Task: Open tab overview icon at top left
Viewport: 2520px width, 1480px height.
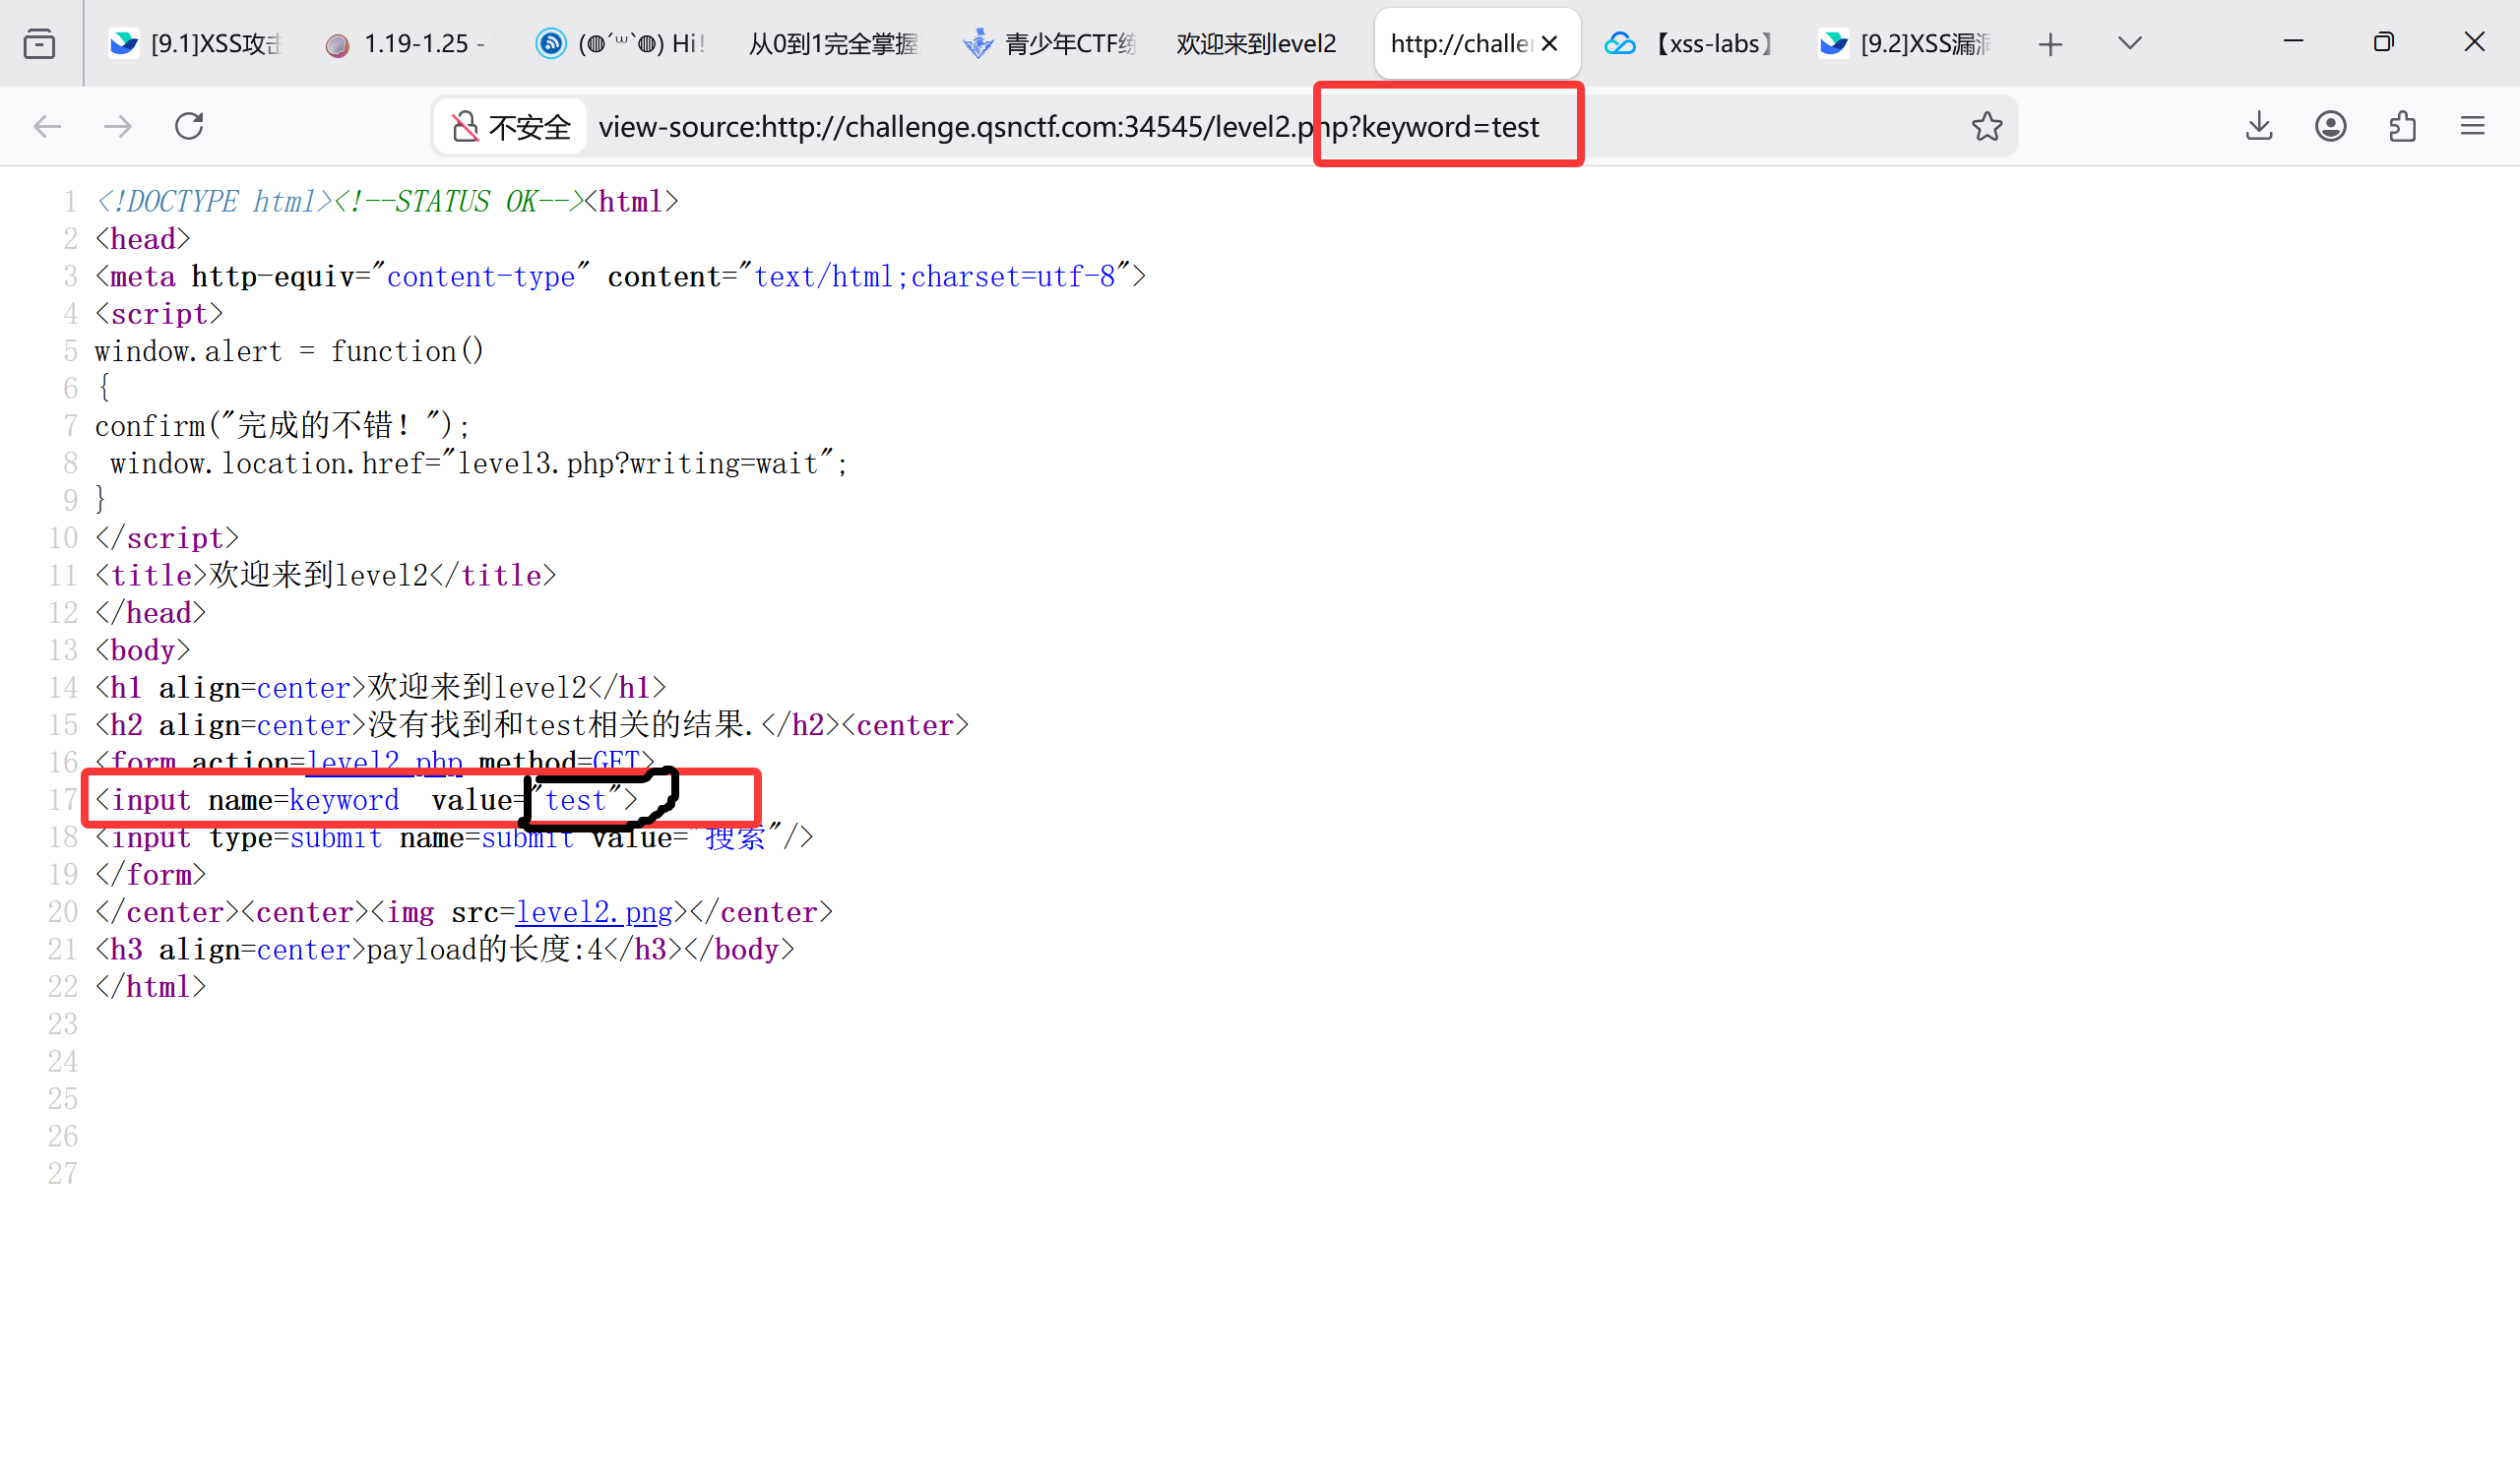Action: (x=39, y=43)
